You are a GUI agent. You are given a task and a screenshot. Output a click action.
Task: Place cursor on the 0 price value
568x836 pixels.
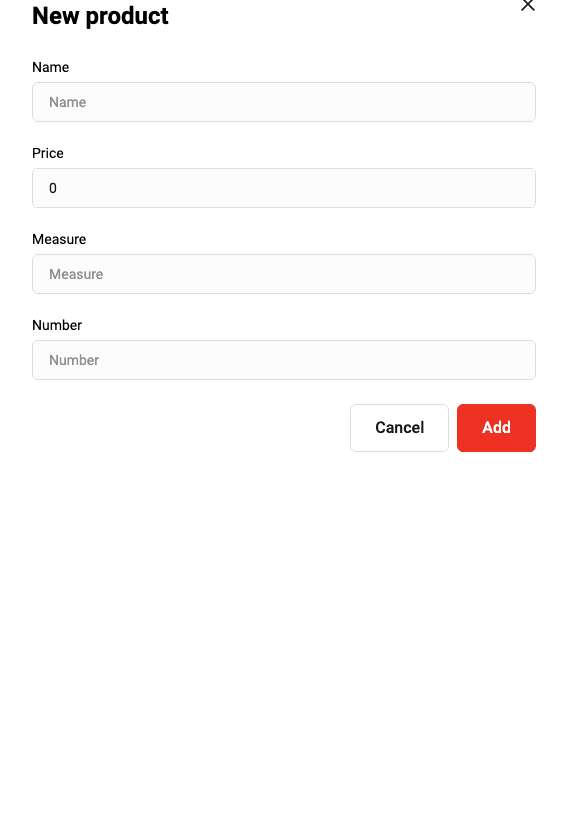(x=53, y=188)
